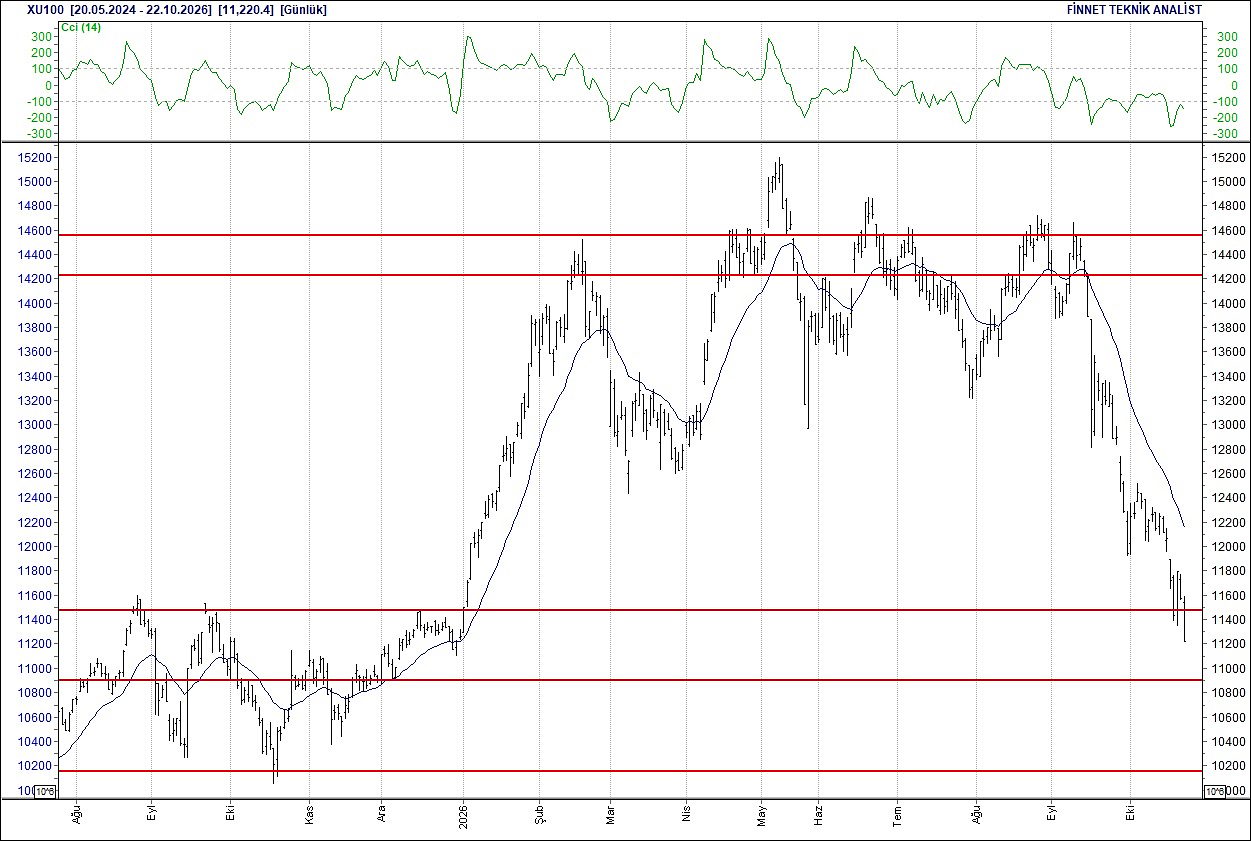Click the Ara month label
The width and height of the screenshot is (1251, 841).
(381, 816)
